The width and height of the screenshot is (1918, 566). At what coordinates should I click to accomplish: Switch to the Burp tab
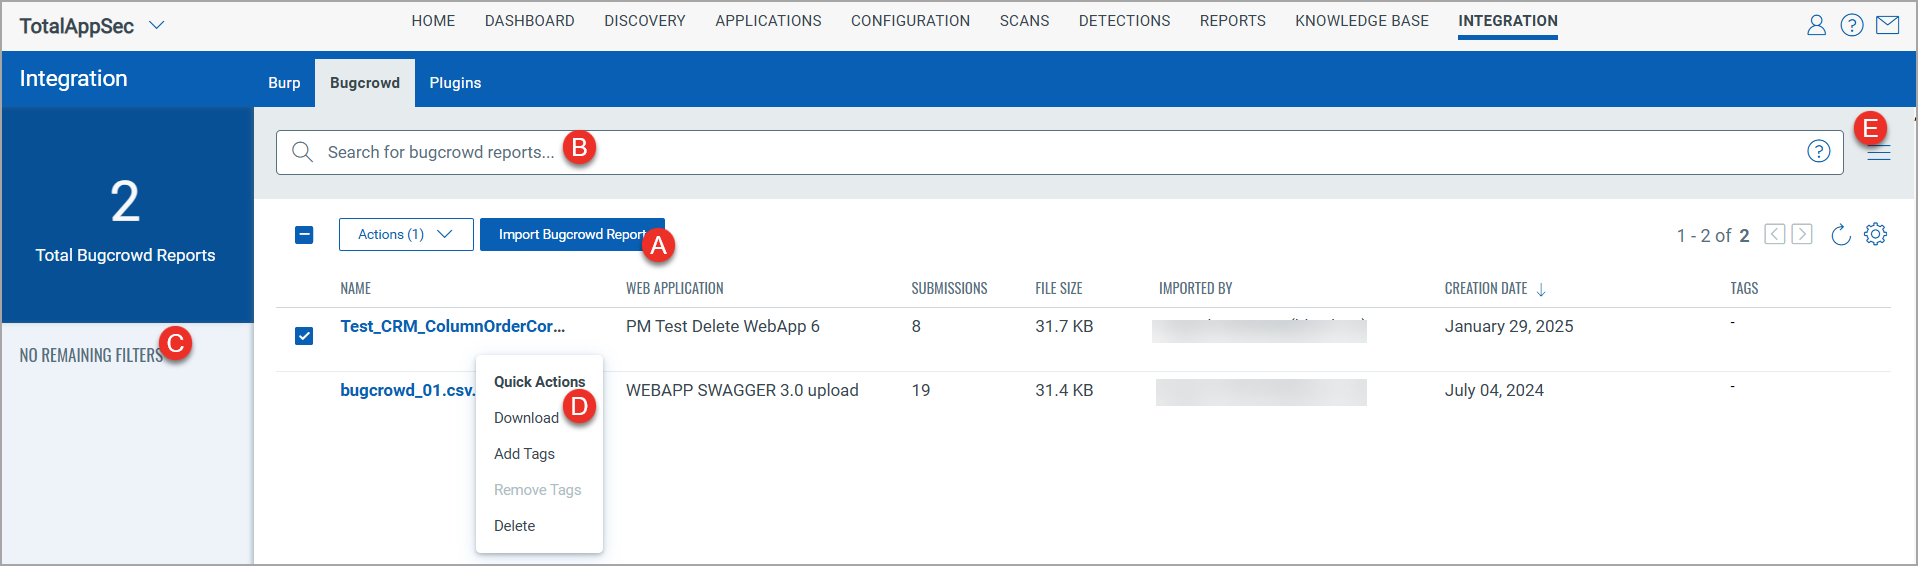click(284, 83)
